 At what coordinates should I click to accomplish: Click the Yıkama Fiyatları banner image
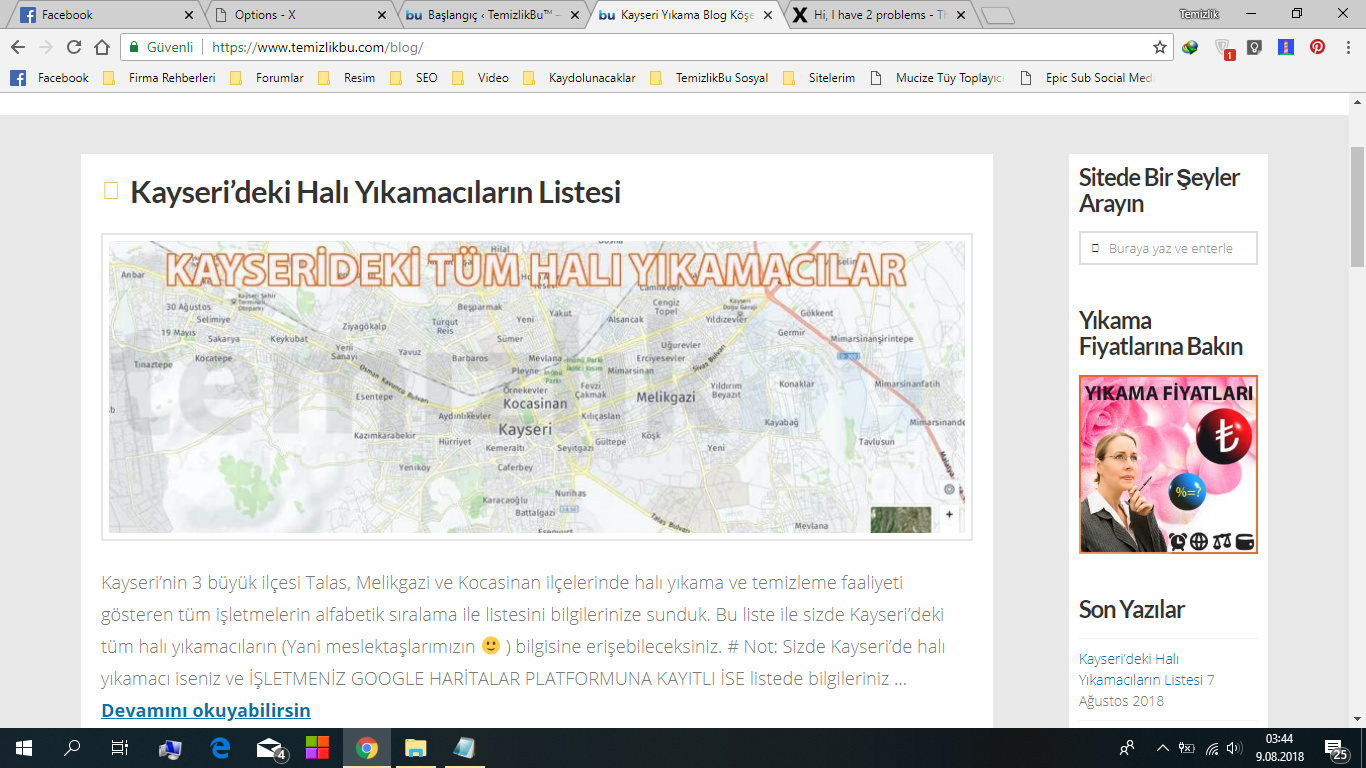point(1168,464)
